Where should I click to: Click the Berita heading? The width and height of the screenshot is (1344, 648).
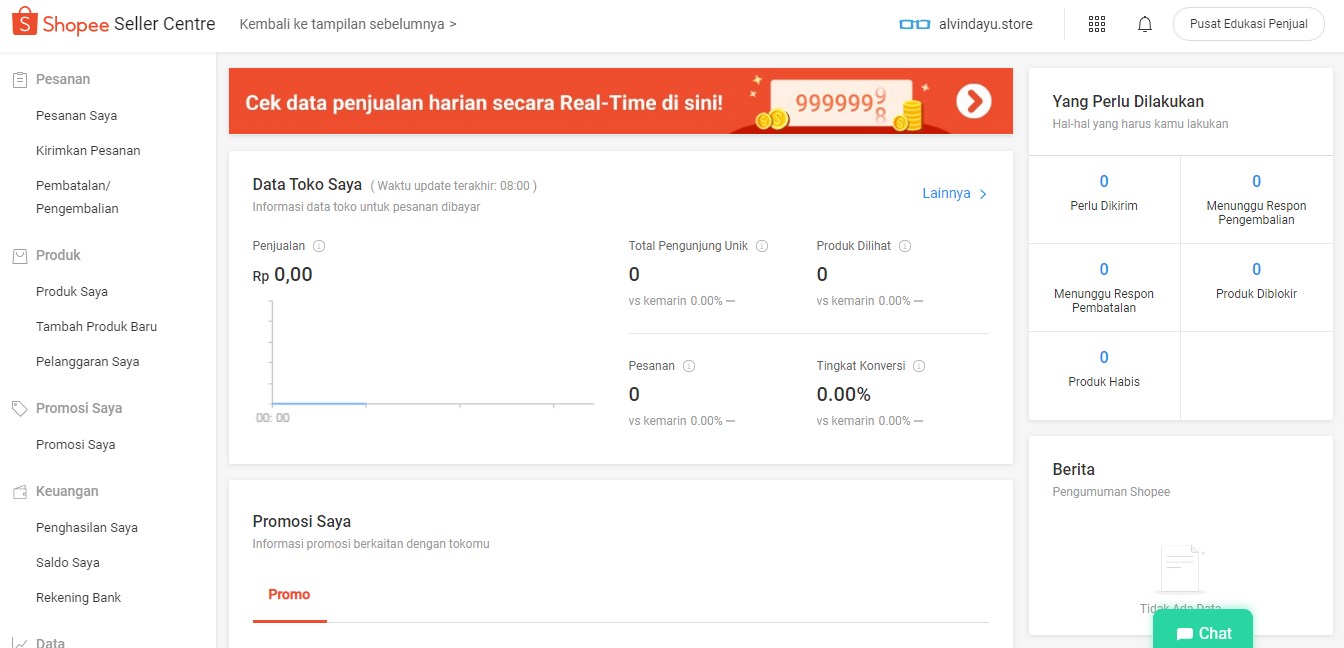(x=1074, y=469)
